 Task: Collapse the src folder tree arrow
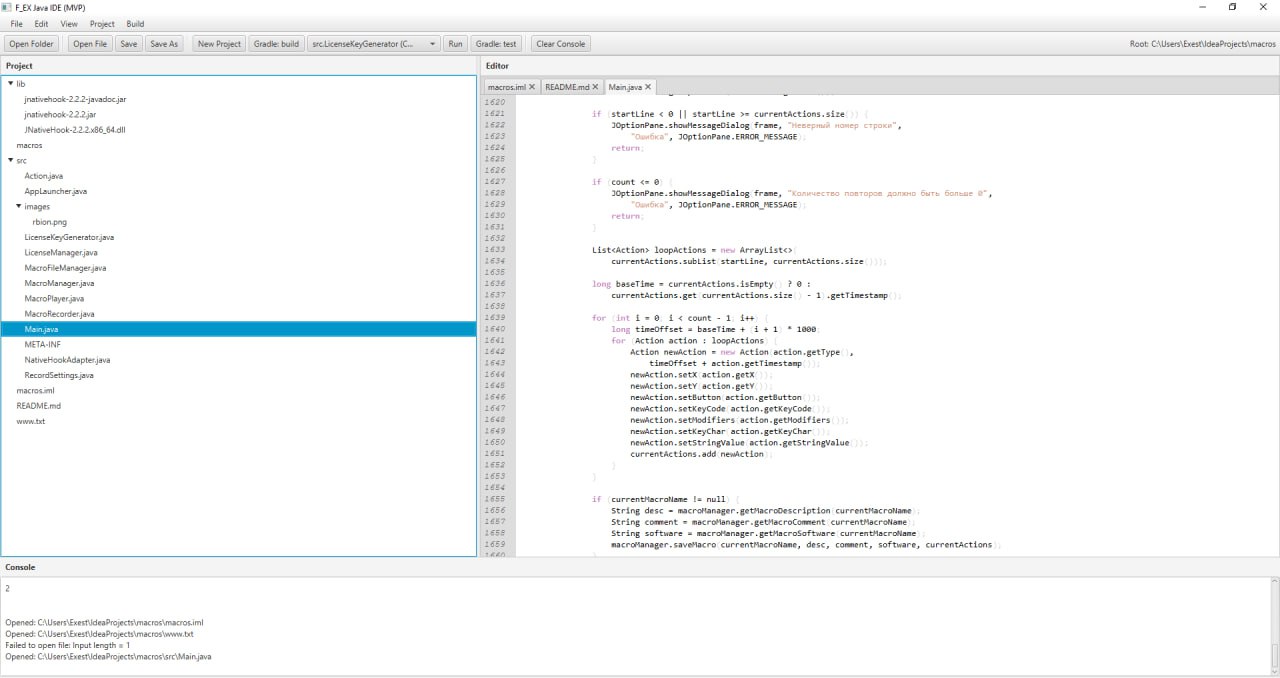(10, 160)
